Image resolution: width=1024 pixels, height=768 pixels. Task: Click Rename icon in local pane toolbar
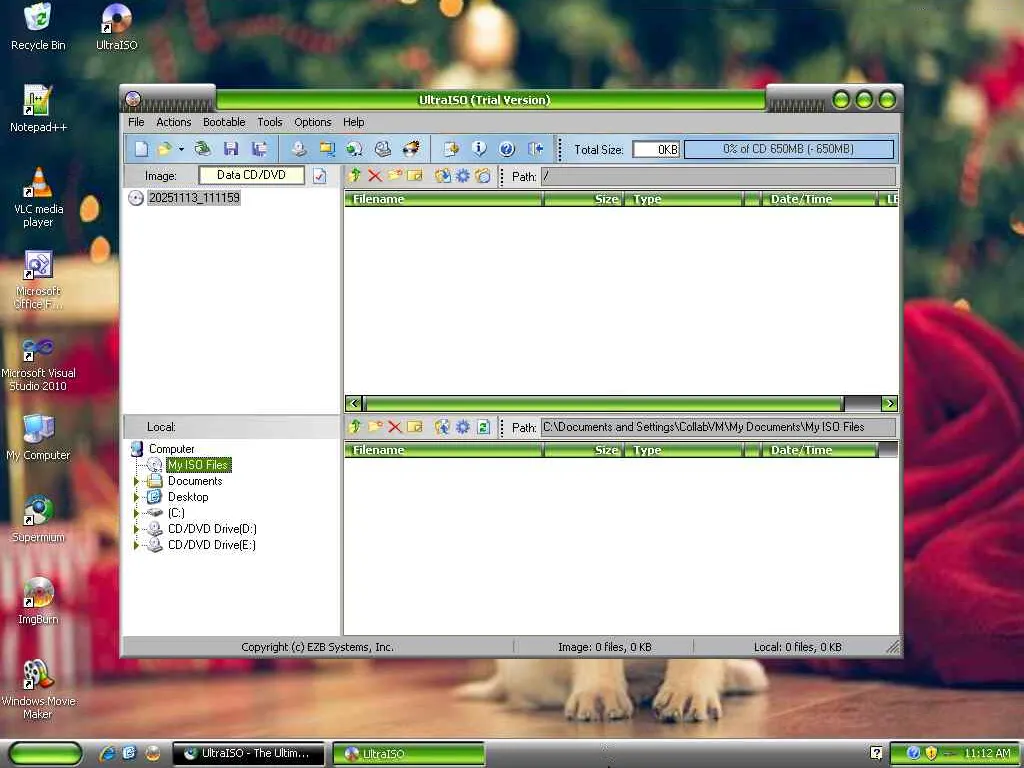415,426
